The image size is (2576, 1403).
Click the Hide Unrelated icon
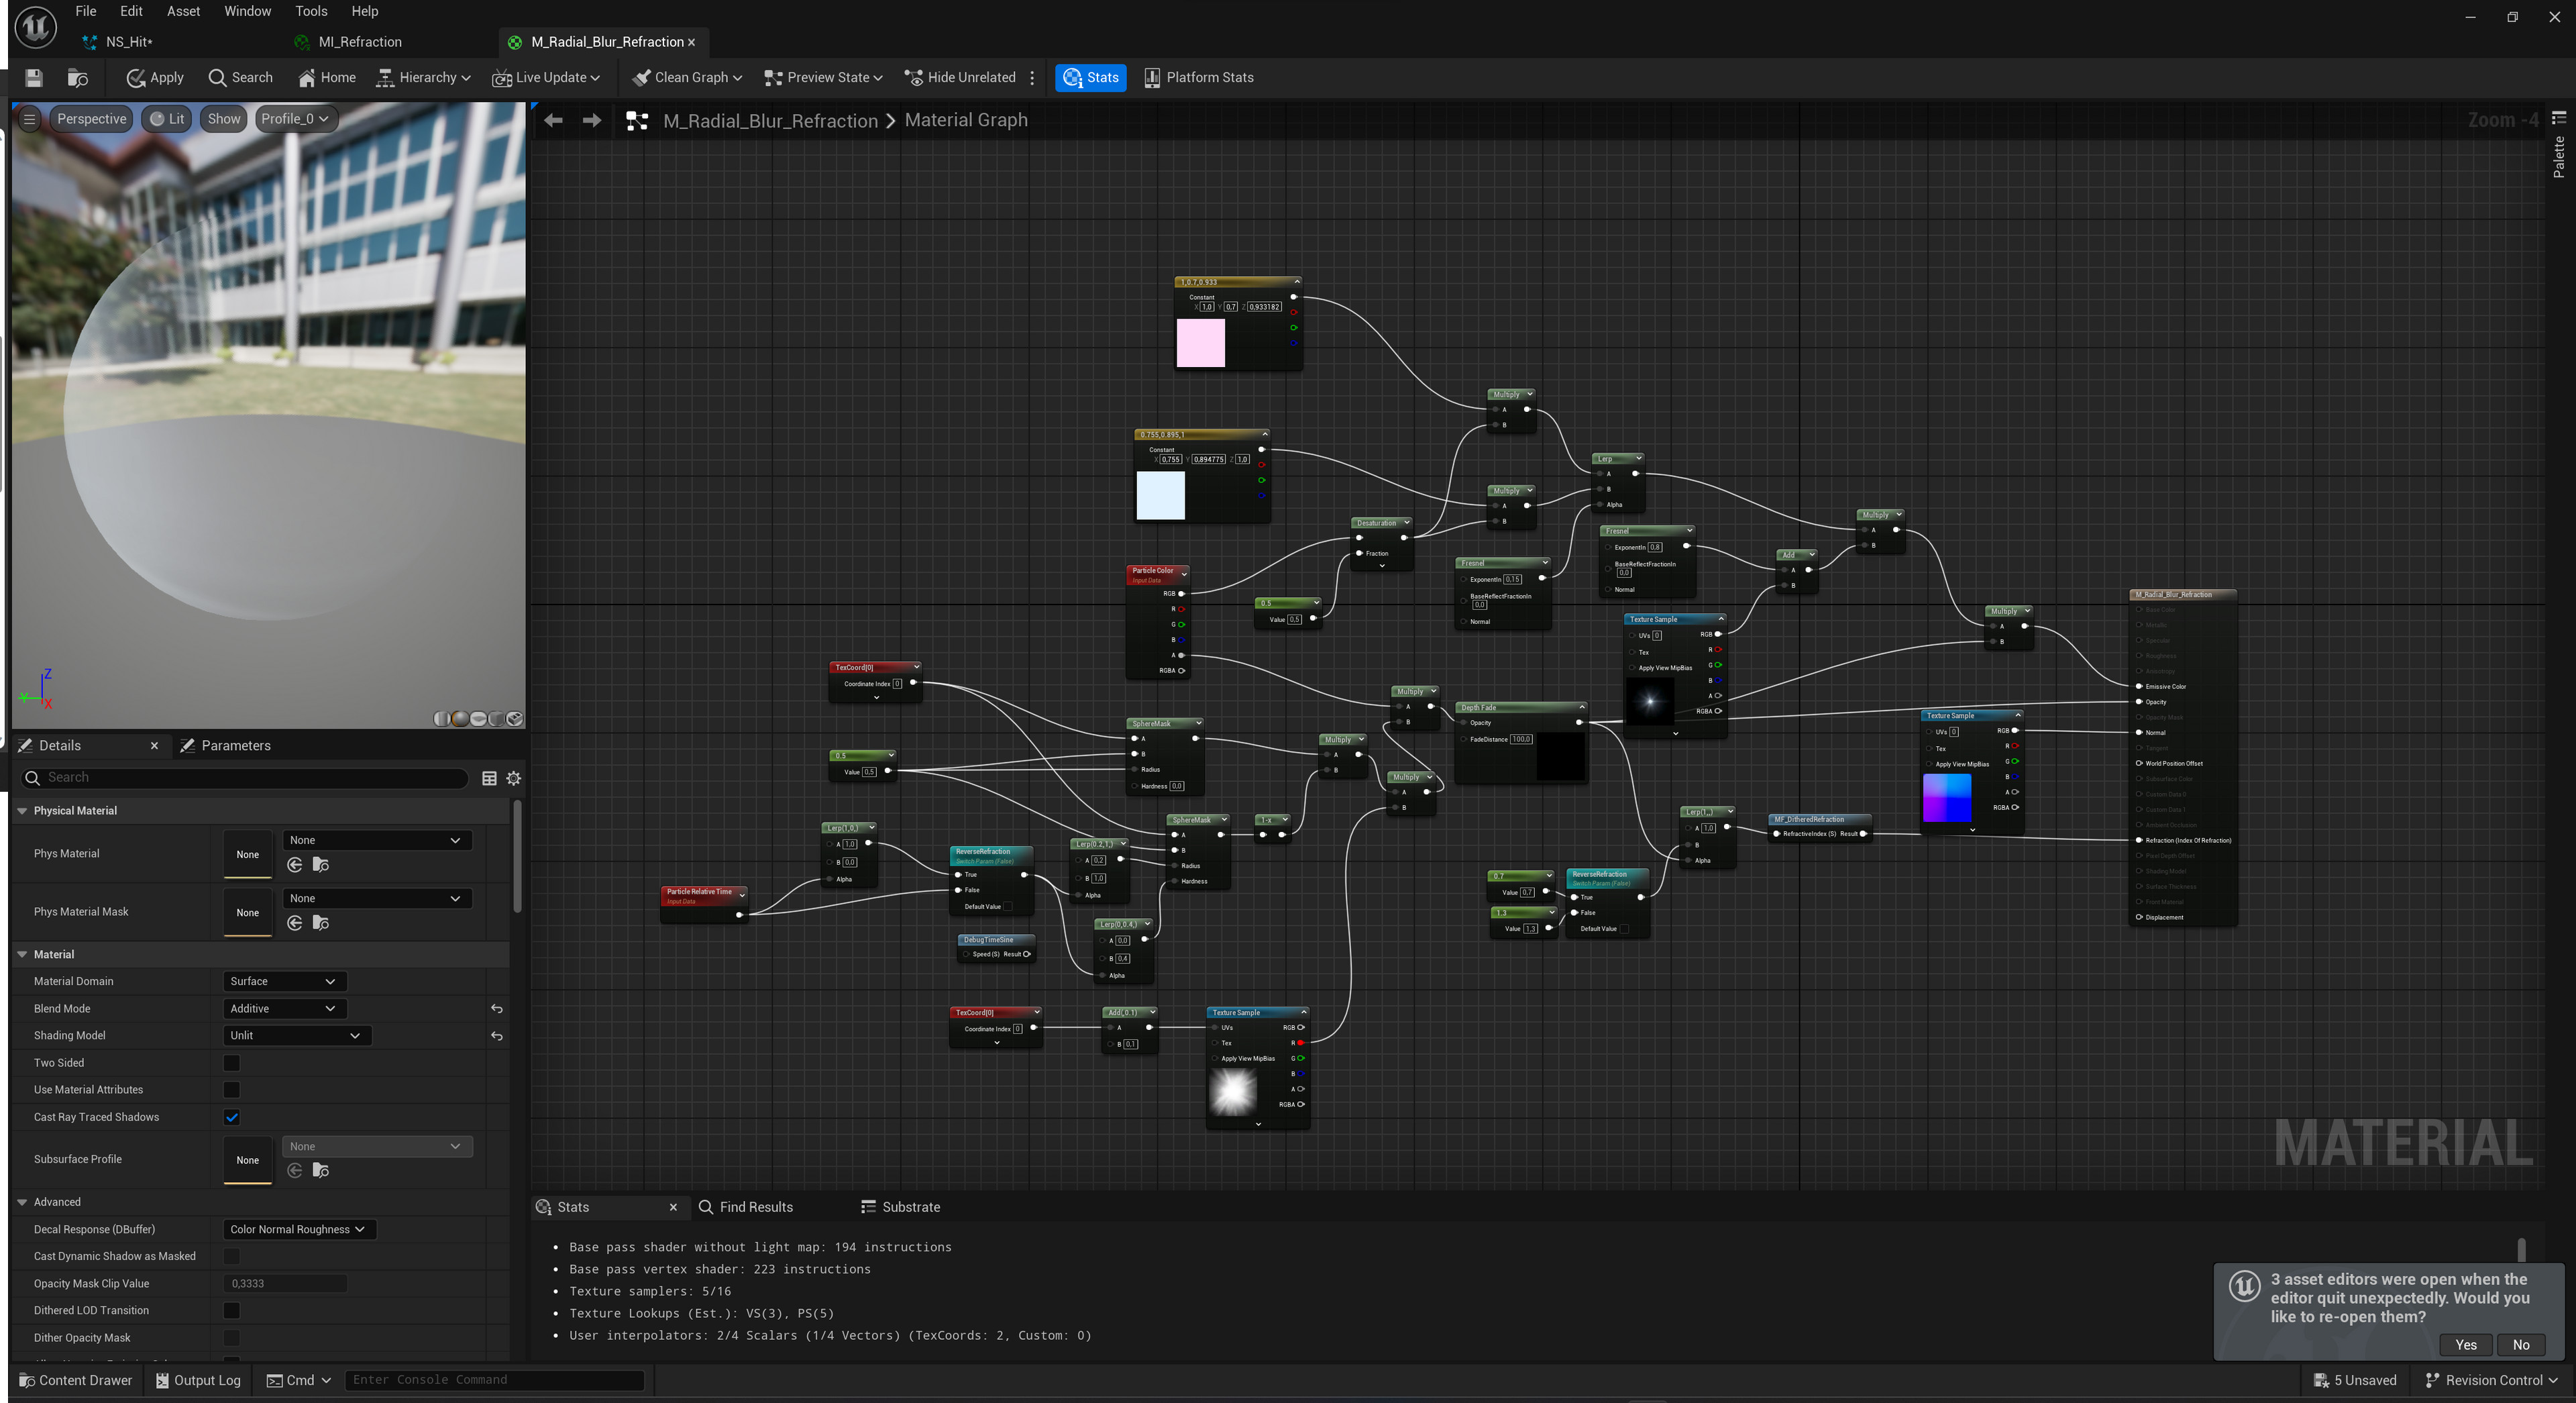[x=913, y=78]
